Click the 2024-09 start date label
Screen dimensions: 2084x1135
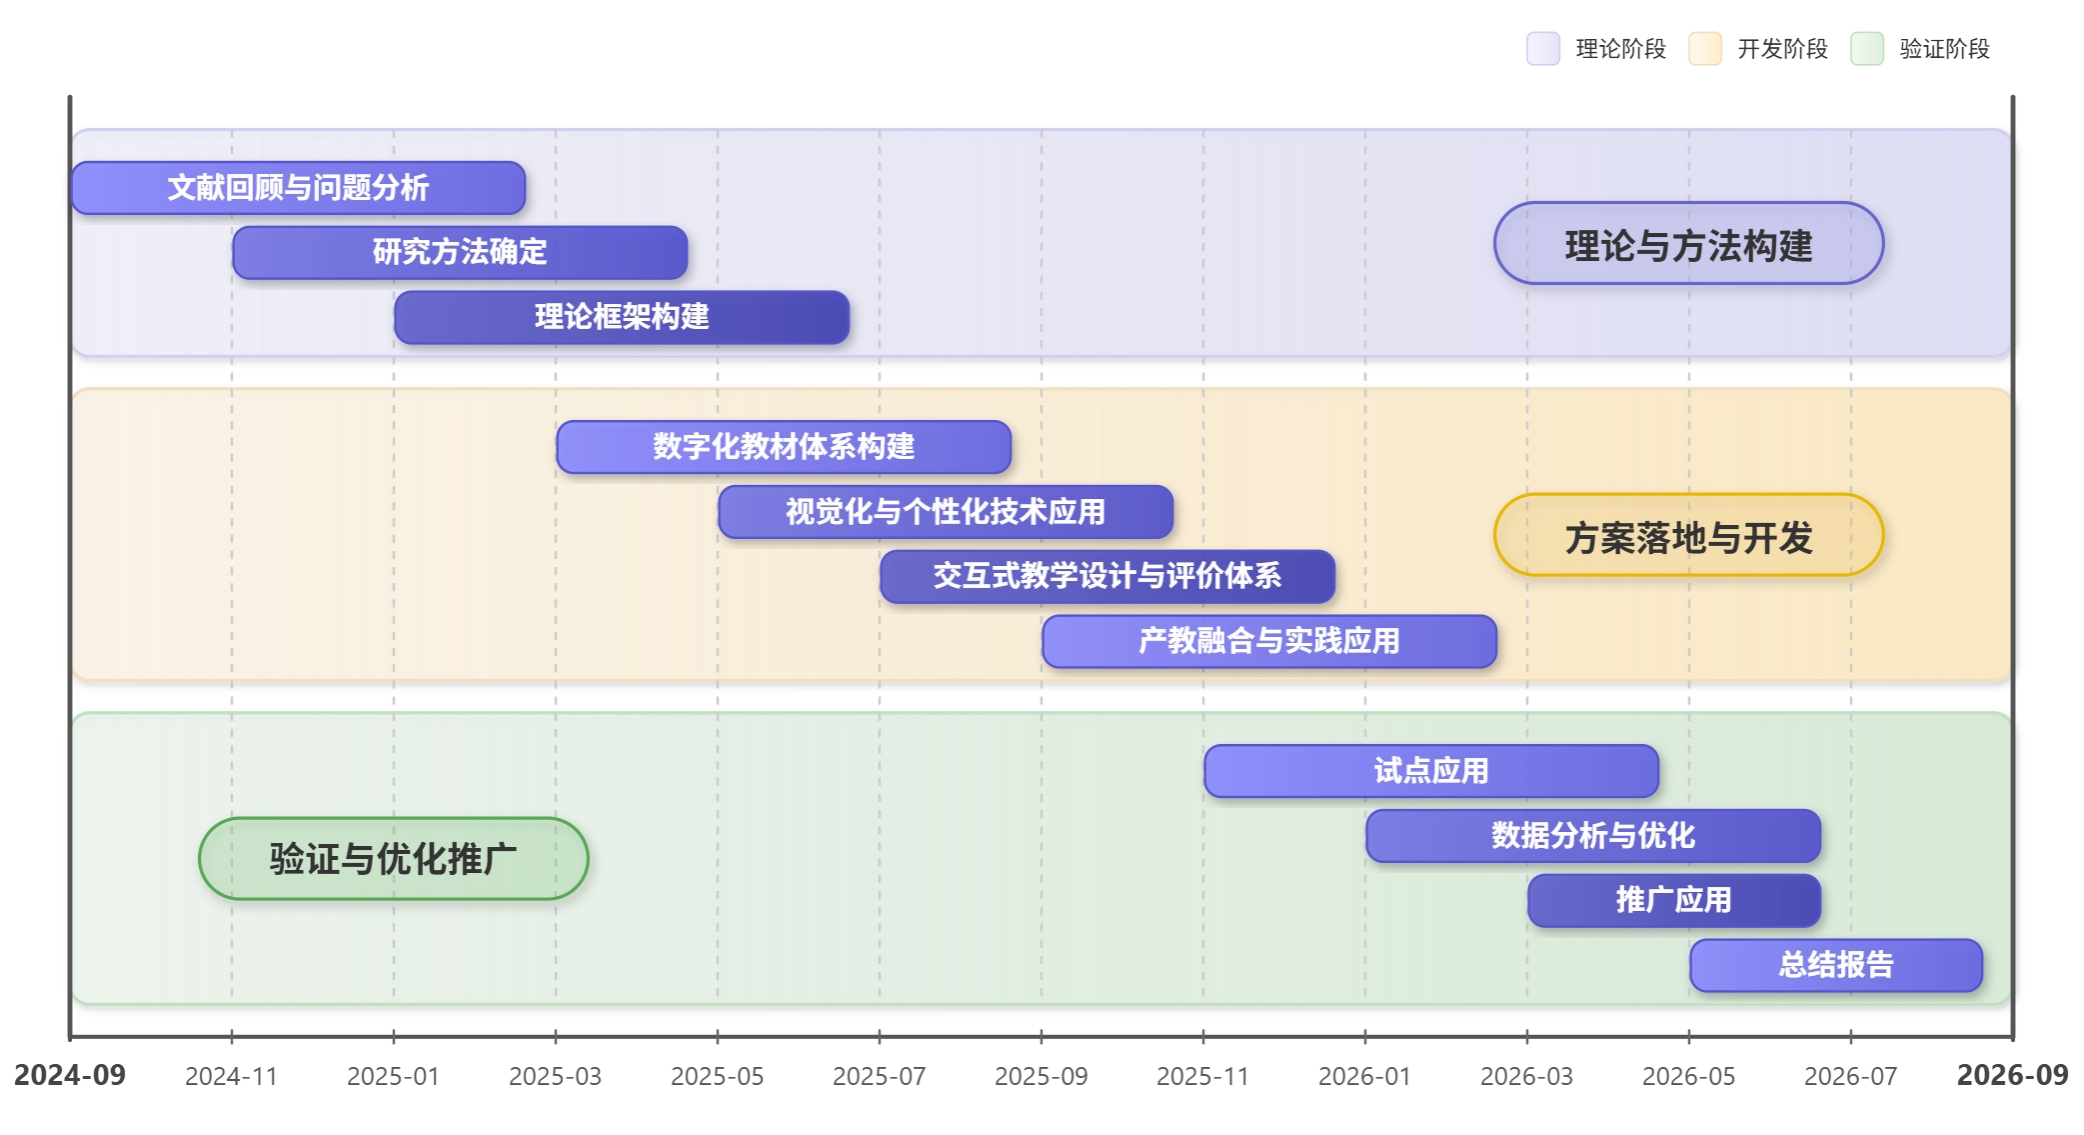[70, 1075]
